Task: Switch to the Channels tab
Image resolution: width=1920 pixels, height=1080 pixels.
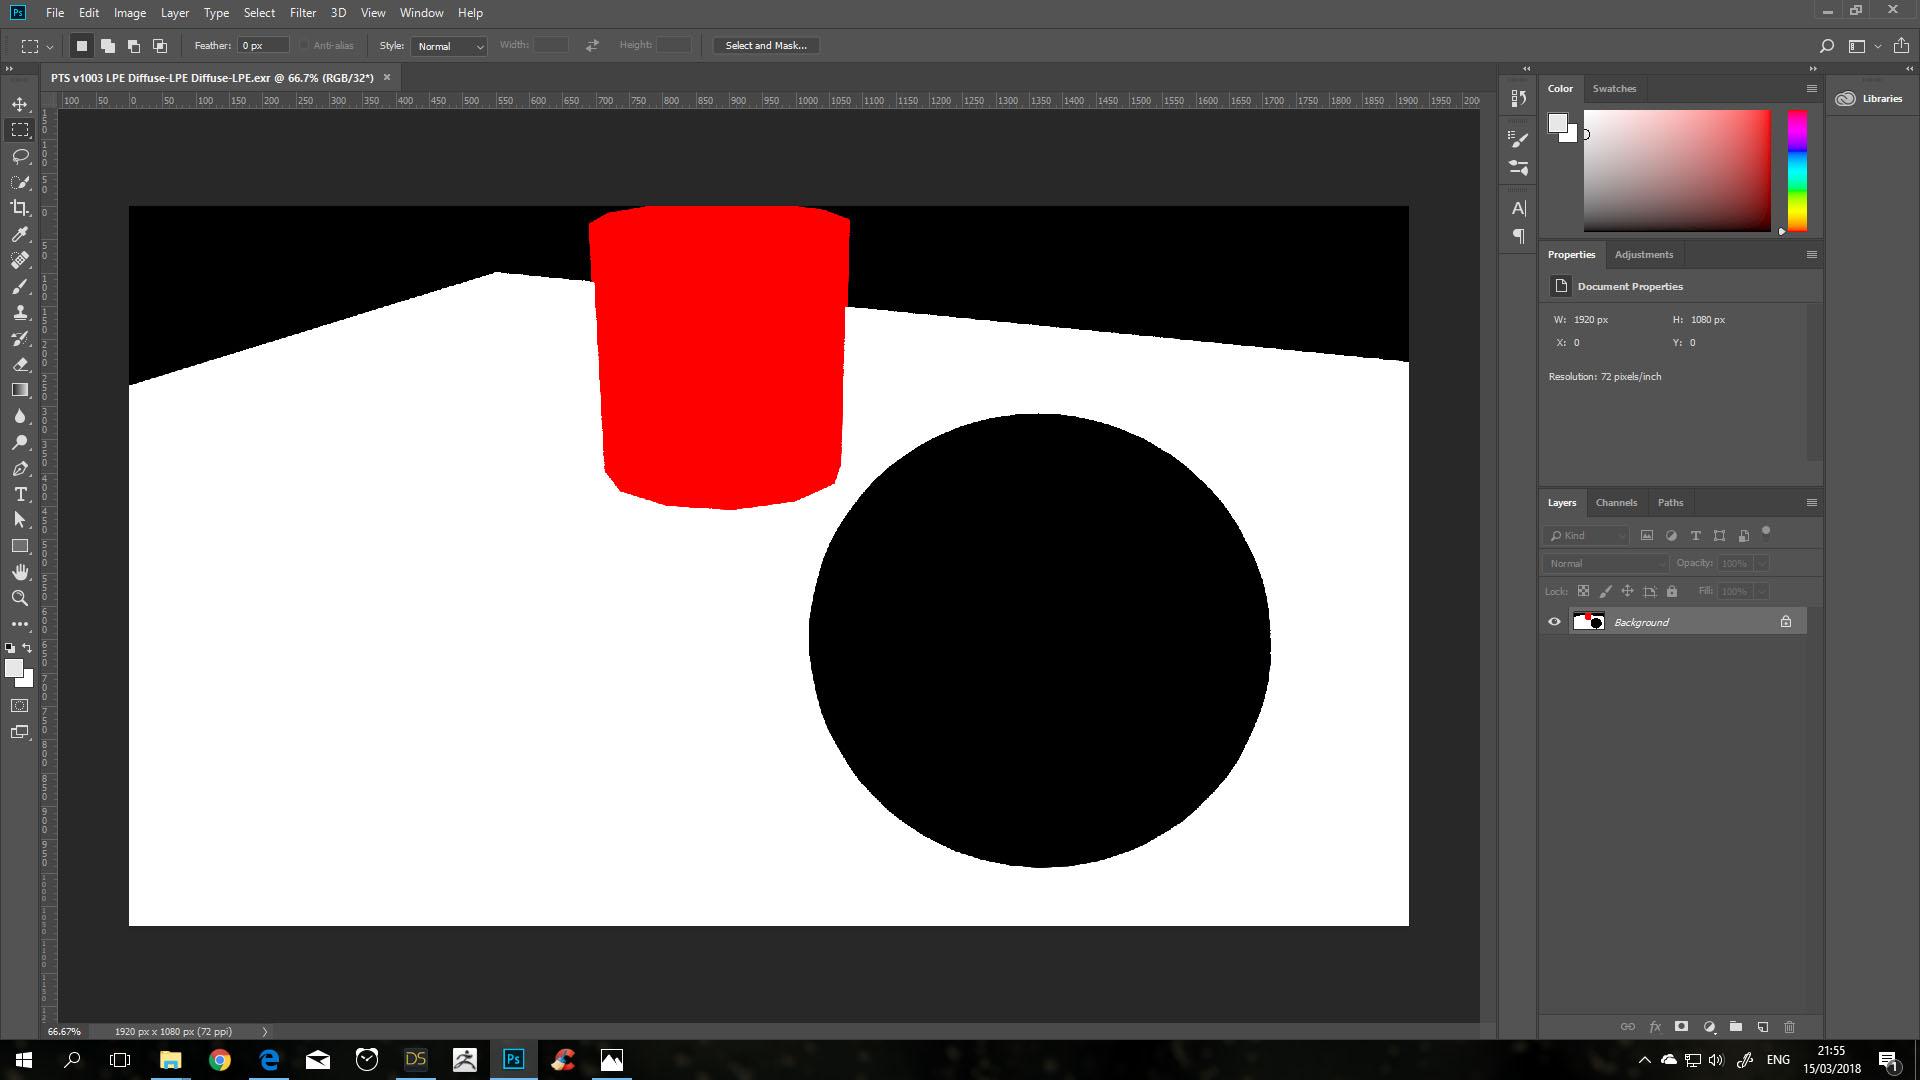Action: (1616, 503)
